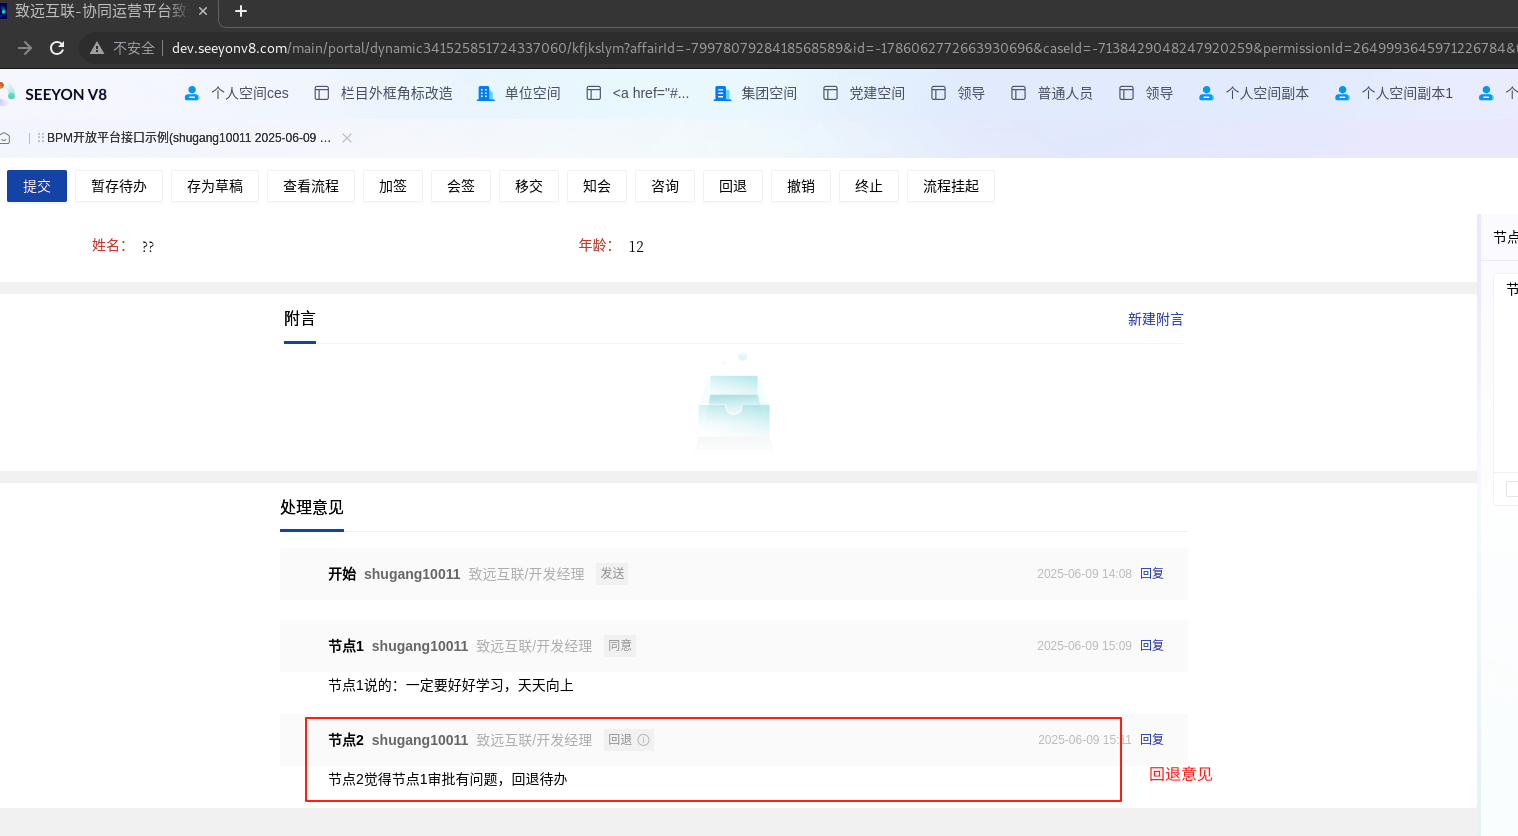
Task: Open a new browser tab with plus button
Action: tap(241, 11)
